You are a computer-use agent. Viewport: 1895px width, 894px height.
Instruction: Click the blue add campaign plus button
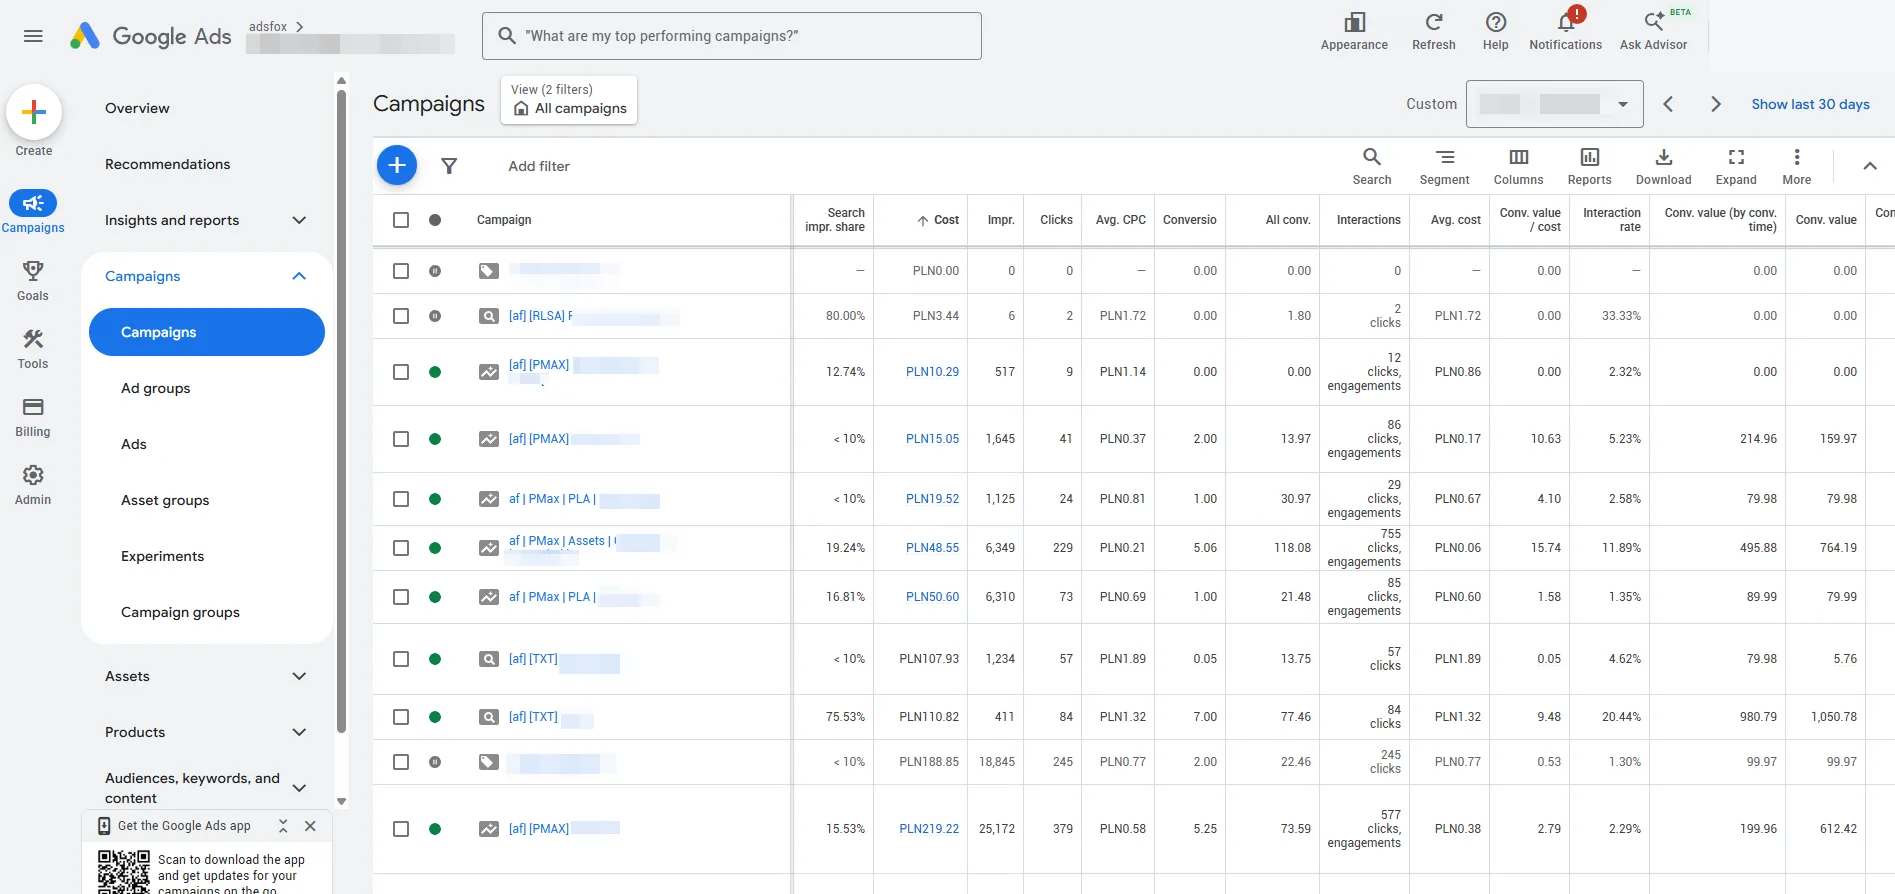397,165
